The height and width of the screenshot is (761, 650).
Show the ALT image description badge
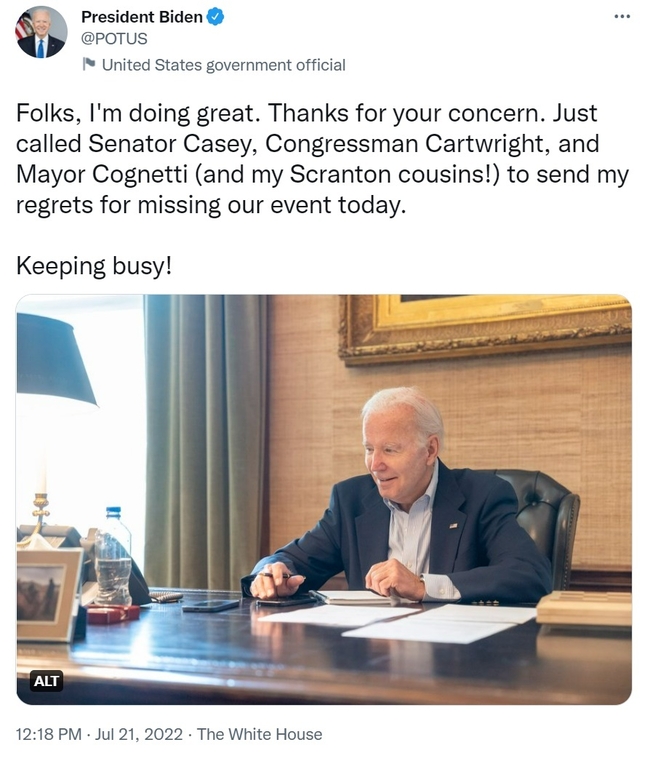pyautogui.click(x=46, y=681)
